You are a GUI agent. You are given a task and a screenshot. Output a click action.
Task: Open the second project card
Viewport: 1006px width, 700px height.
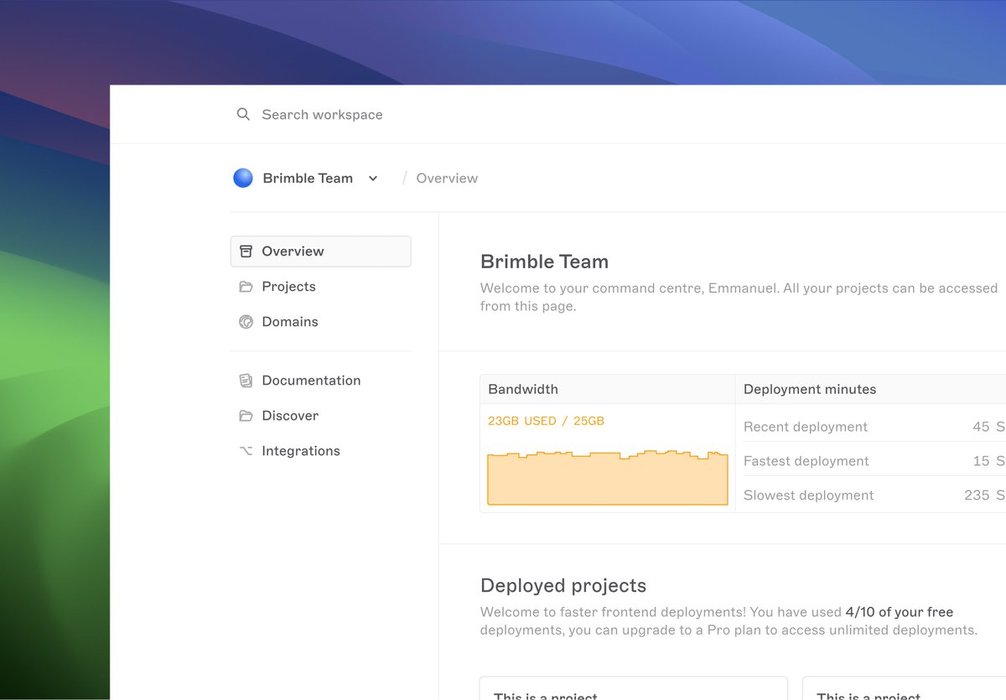(x=903, y=690)
